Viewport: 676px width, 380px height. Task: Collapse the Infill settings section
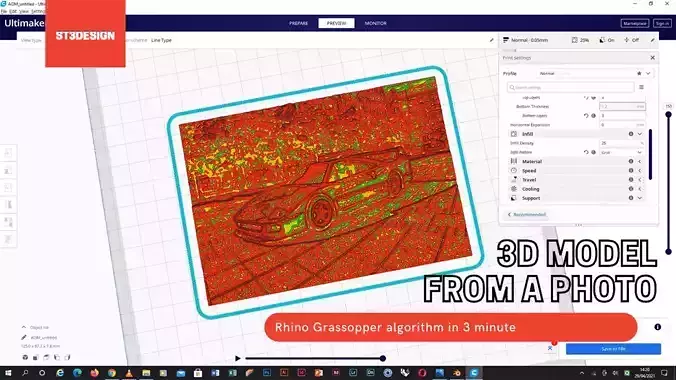[x=640, y=134]
